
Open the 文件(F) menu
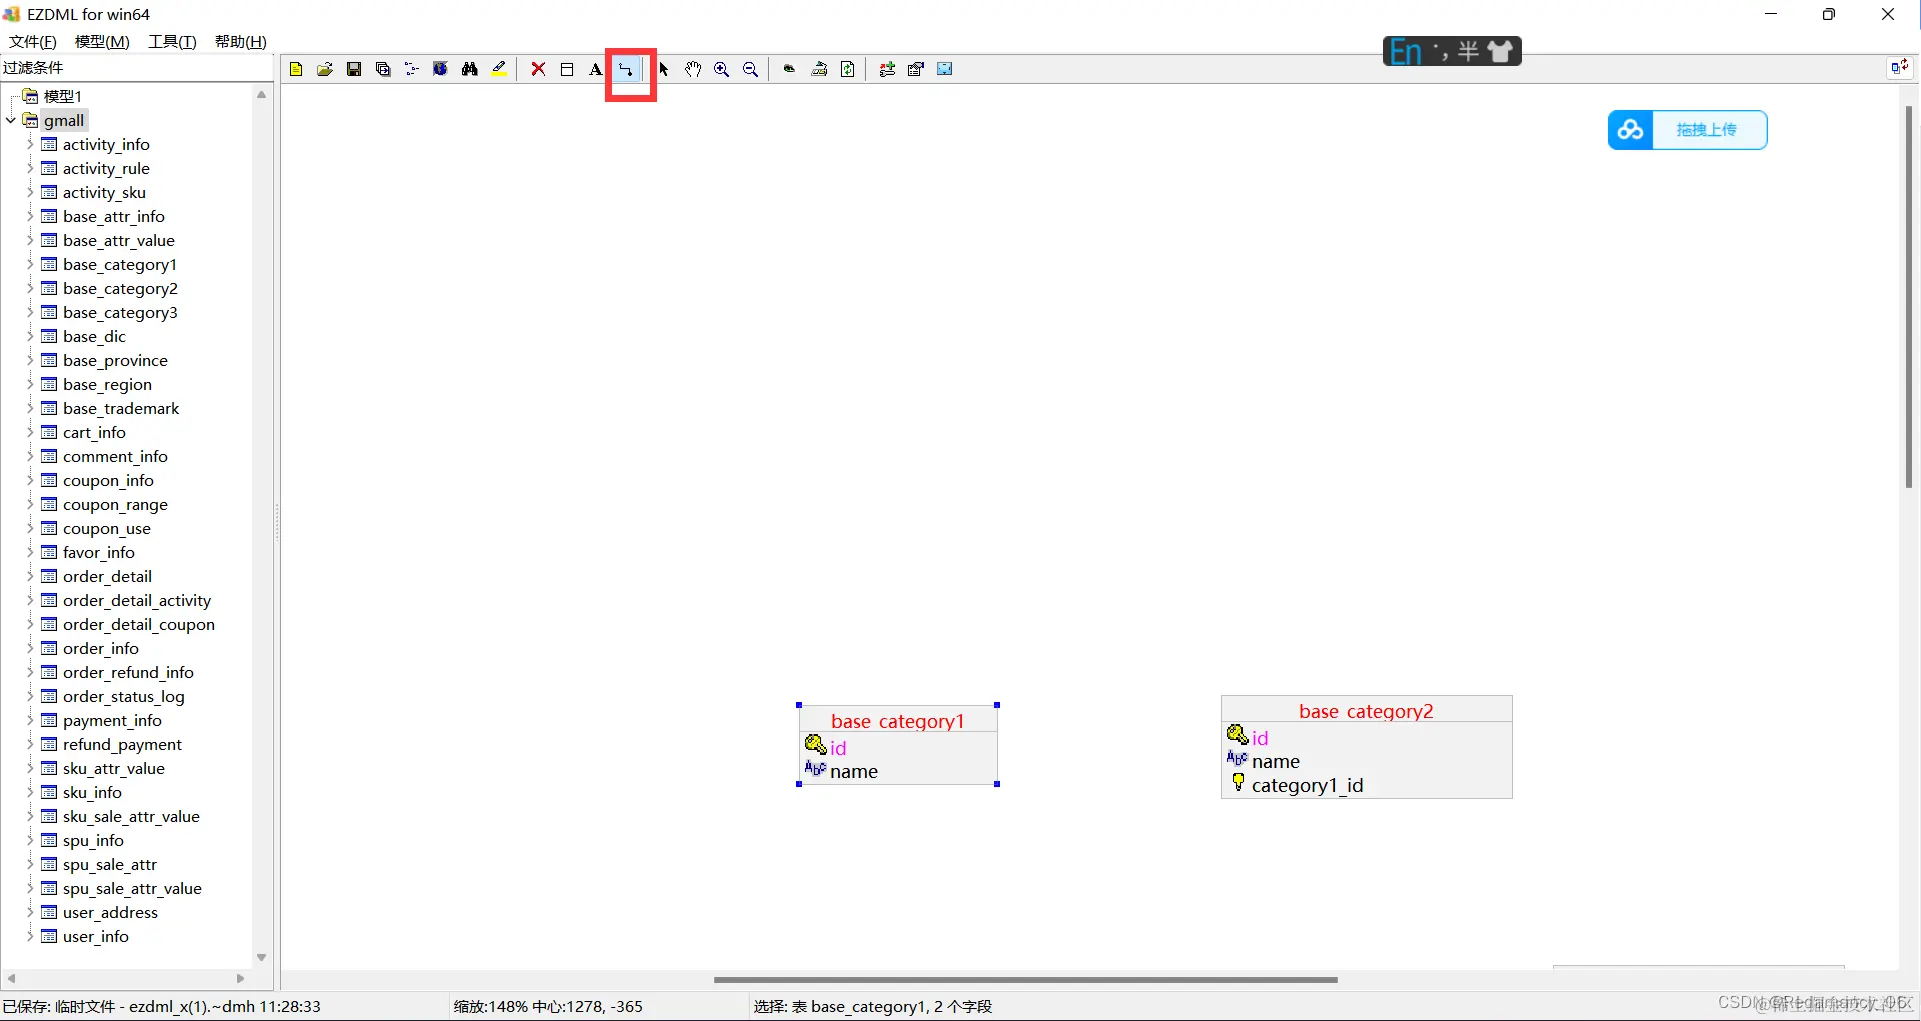[32, 41]
